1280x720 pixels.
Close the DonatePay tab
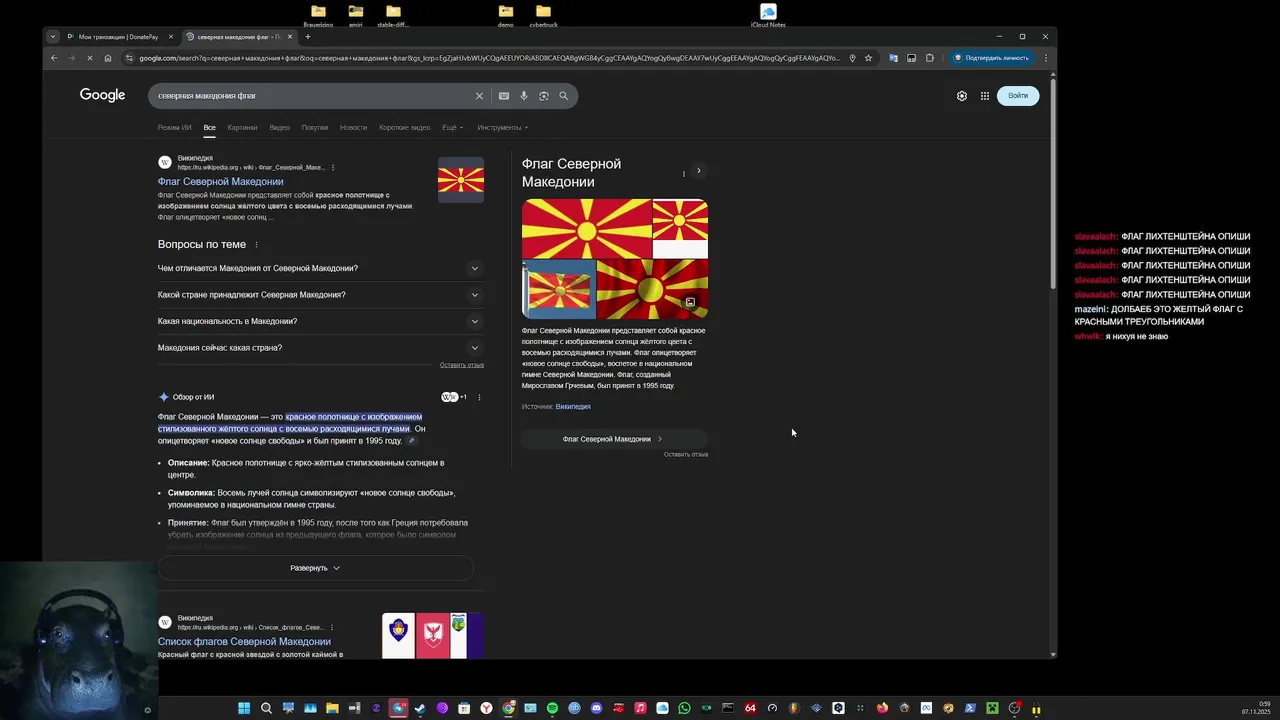(171, 37)
